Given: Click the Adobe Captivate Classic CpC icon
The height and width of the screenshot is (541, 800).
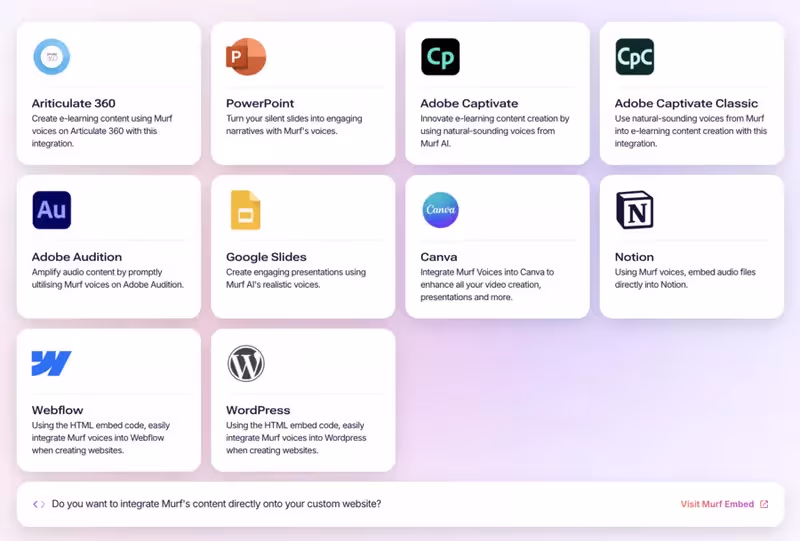Looking at the screenshot, I should point(635,57).
